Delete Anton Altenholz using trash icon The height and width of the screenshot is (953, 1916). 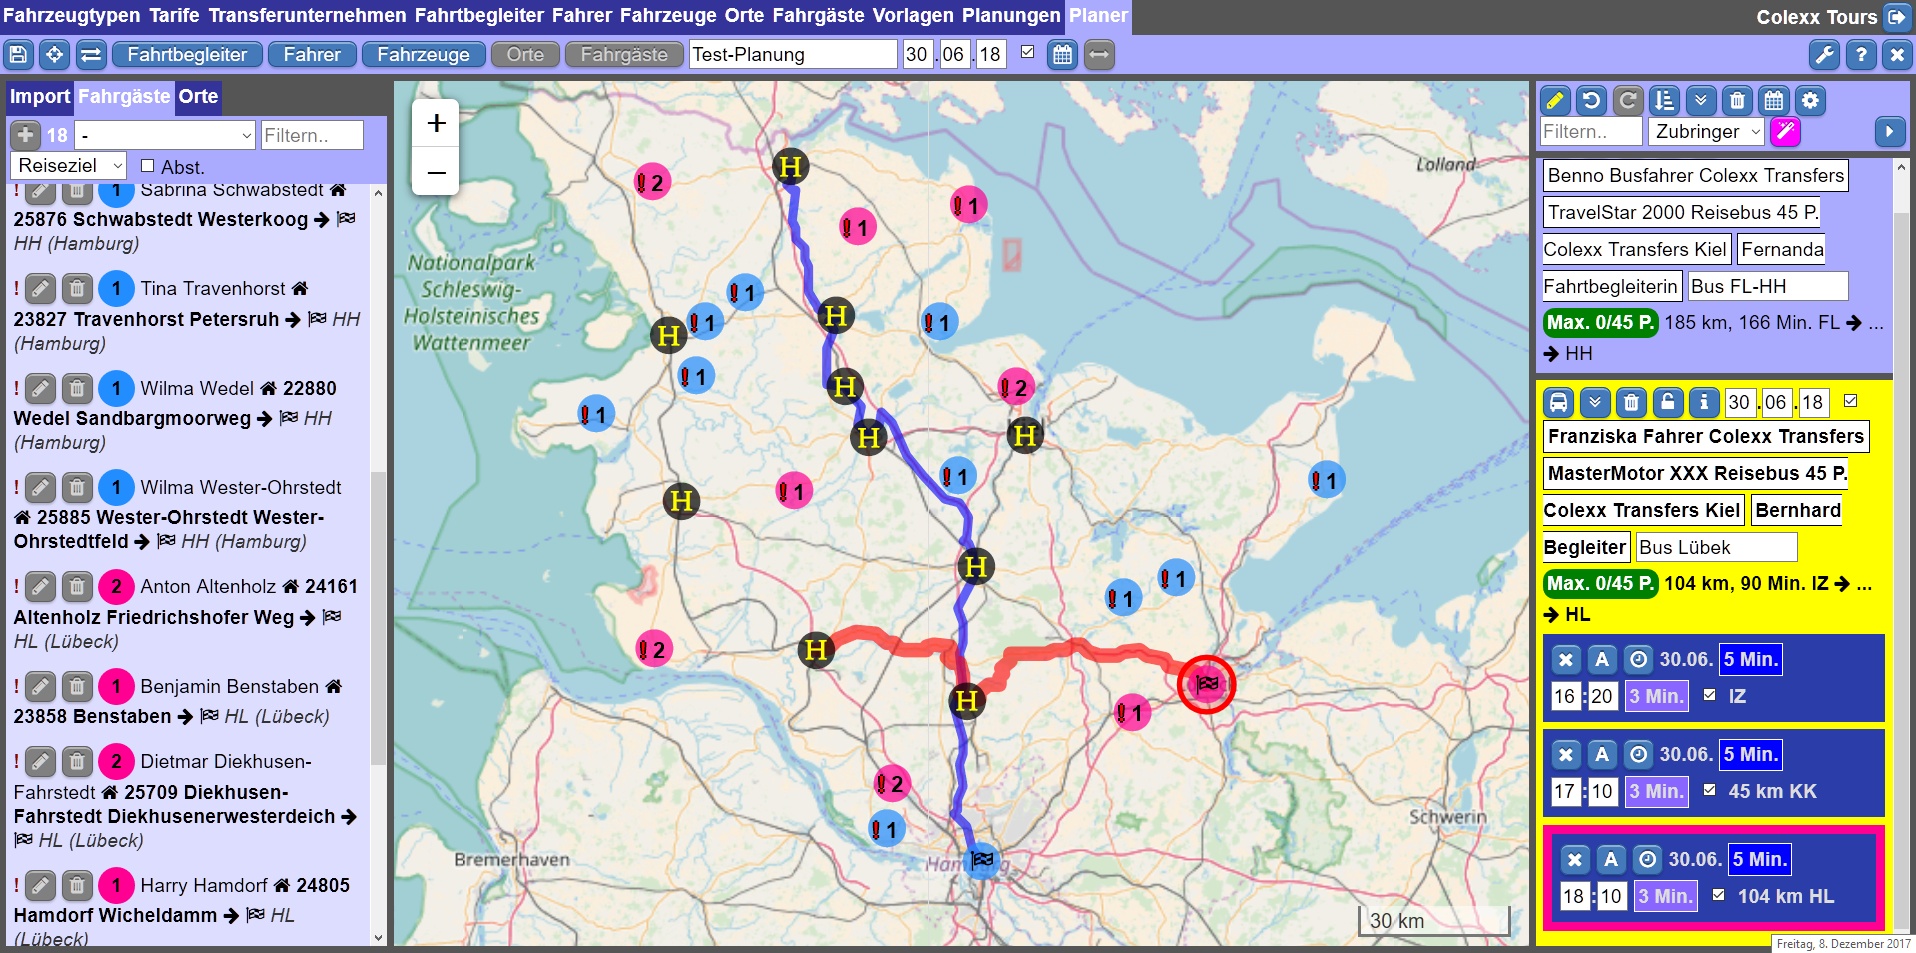[77, 587]
